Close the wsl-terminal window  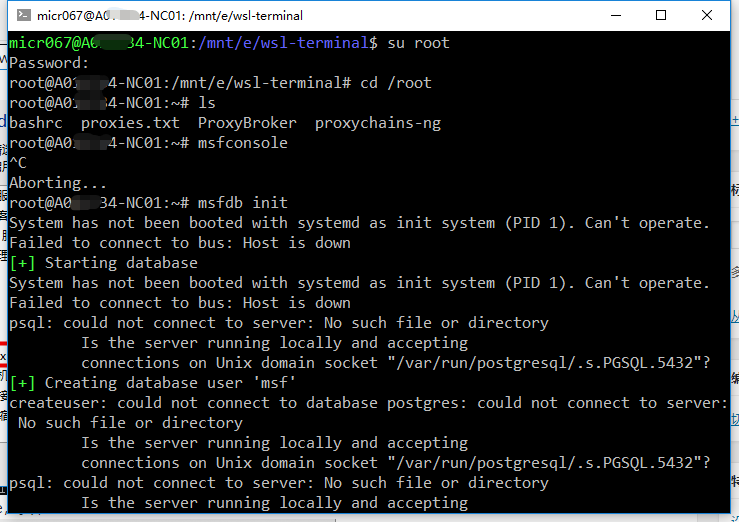706,16
